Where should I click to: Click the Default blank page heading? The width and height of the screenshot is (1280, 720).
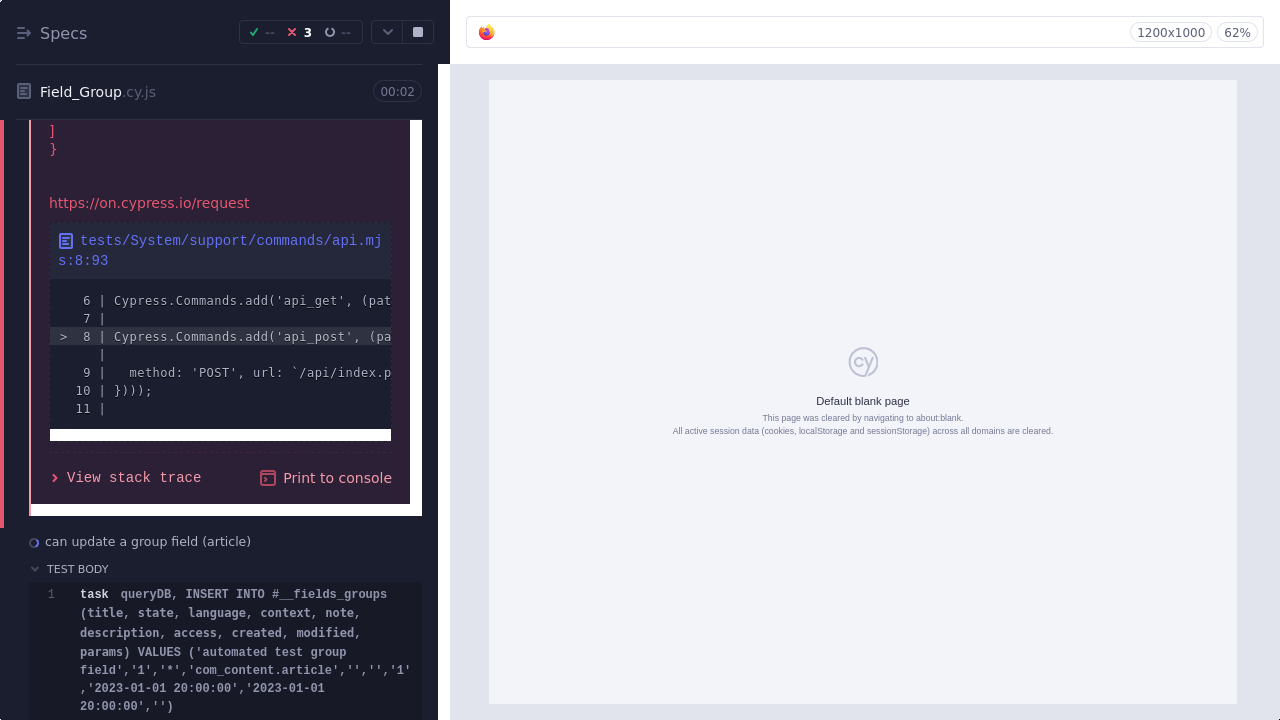pyautogui.click(x=863, y=401)
